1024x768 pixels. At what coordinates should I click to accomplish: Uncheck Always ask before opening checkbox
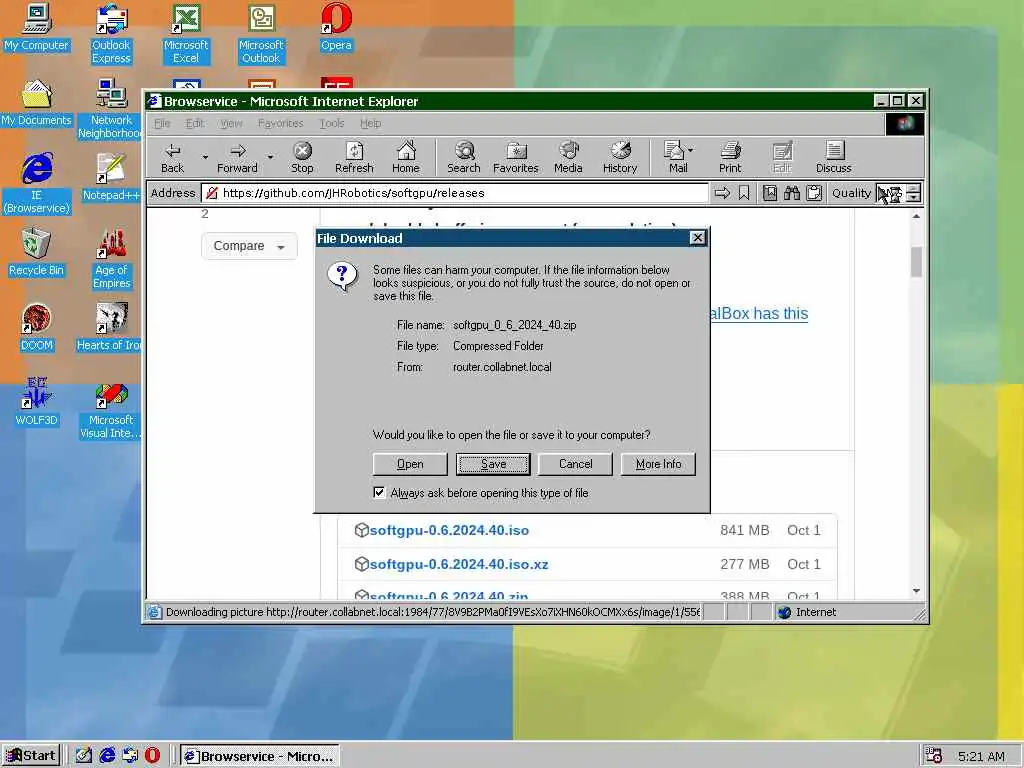click(x=379, y=492)
